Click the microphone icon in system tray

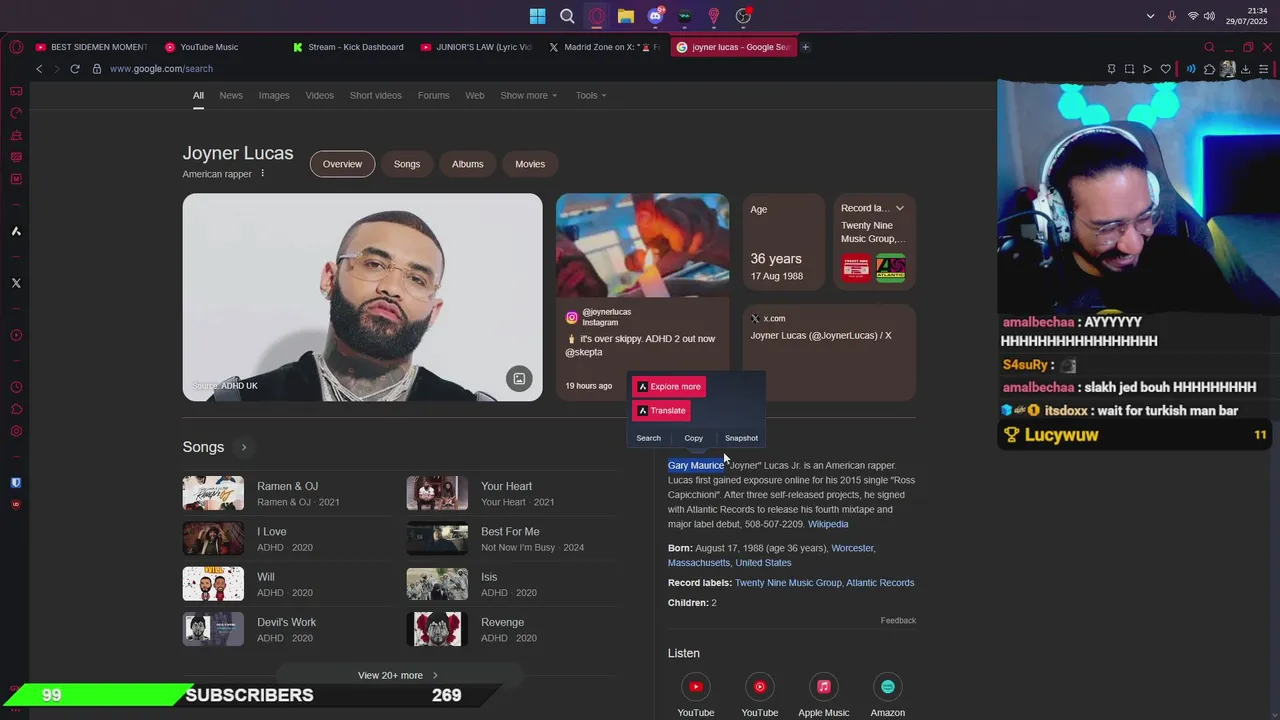[x=1172, y=16]
